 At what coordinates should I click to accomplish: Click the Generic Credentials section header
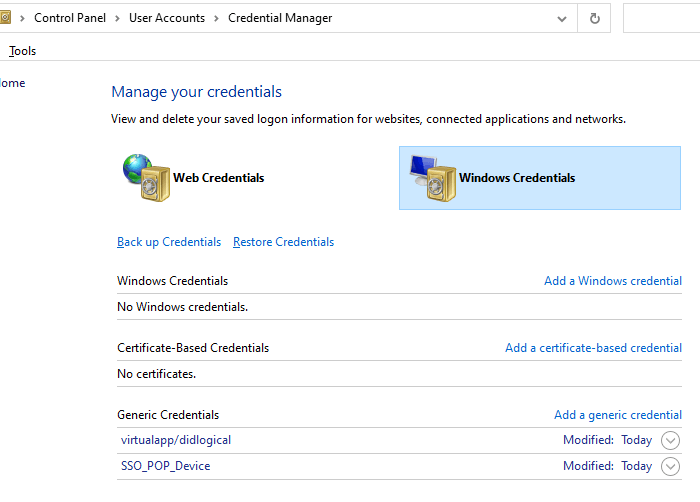coord(168,415)
